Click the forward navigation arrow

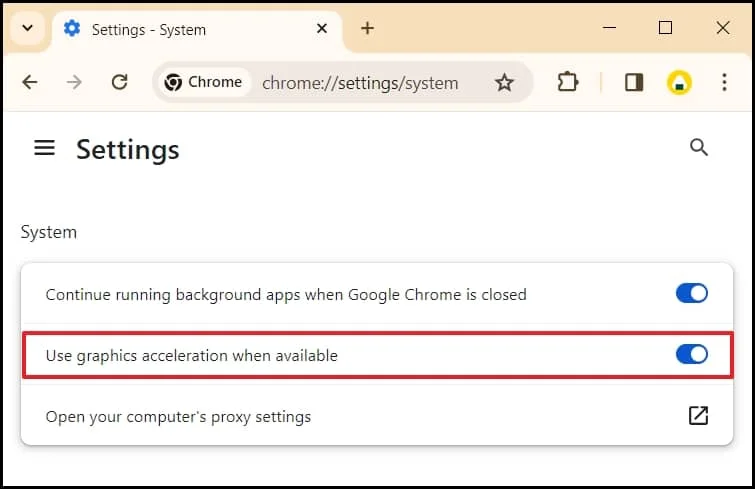[74, 83]
